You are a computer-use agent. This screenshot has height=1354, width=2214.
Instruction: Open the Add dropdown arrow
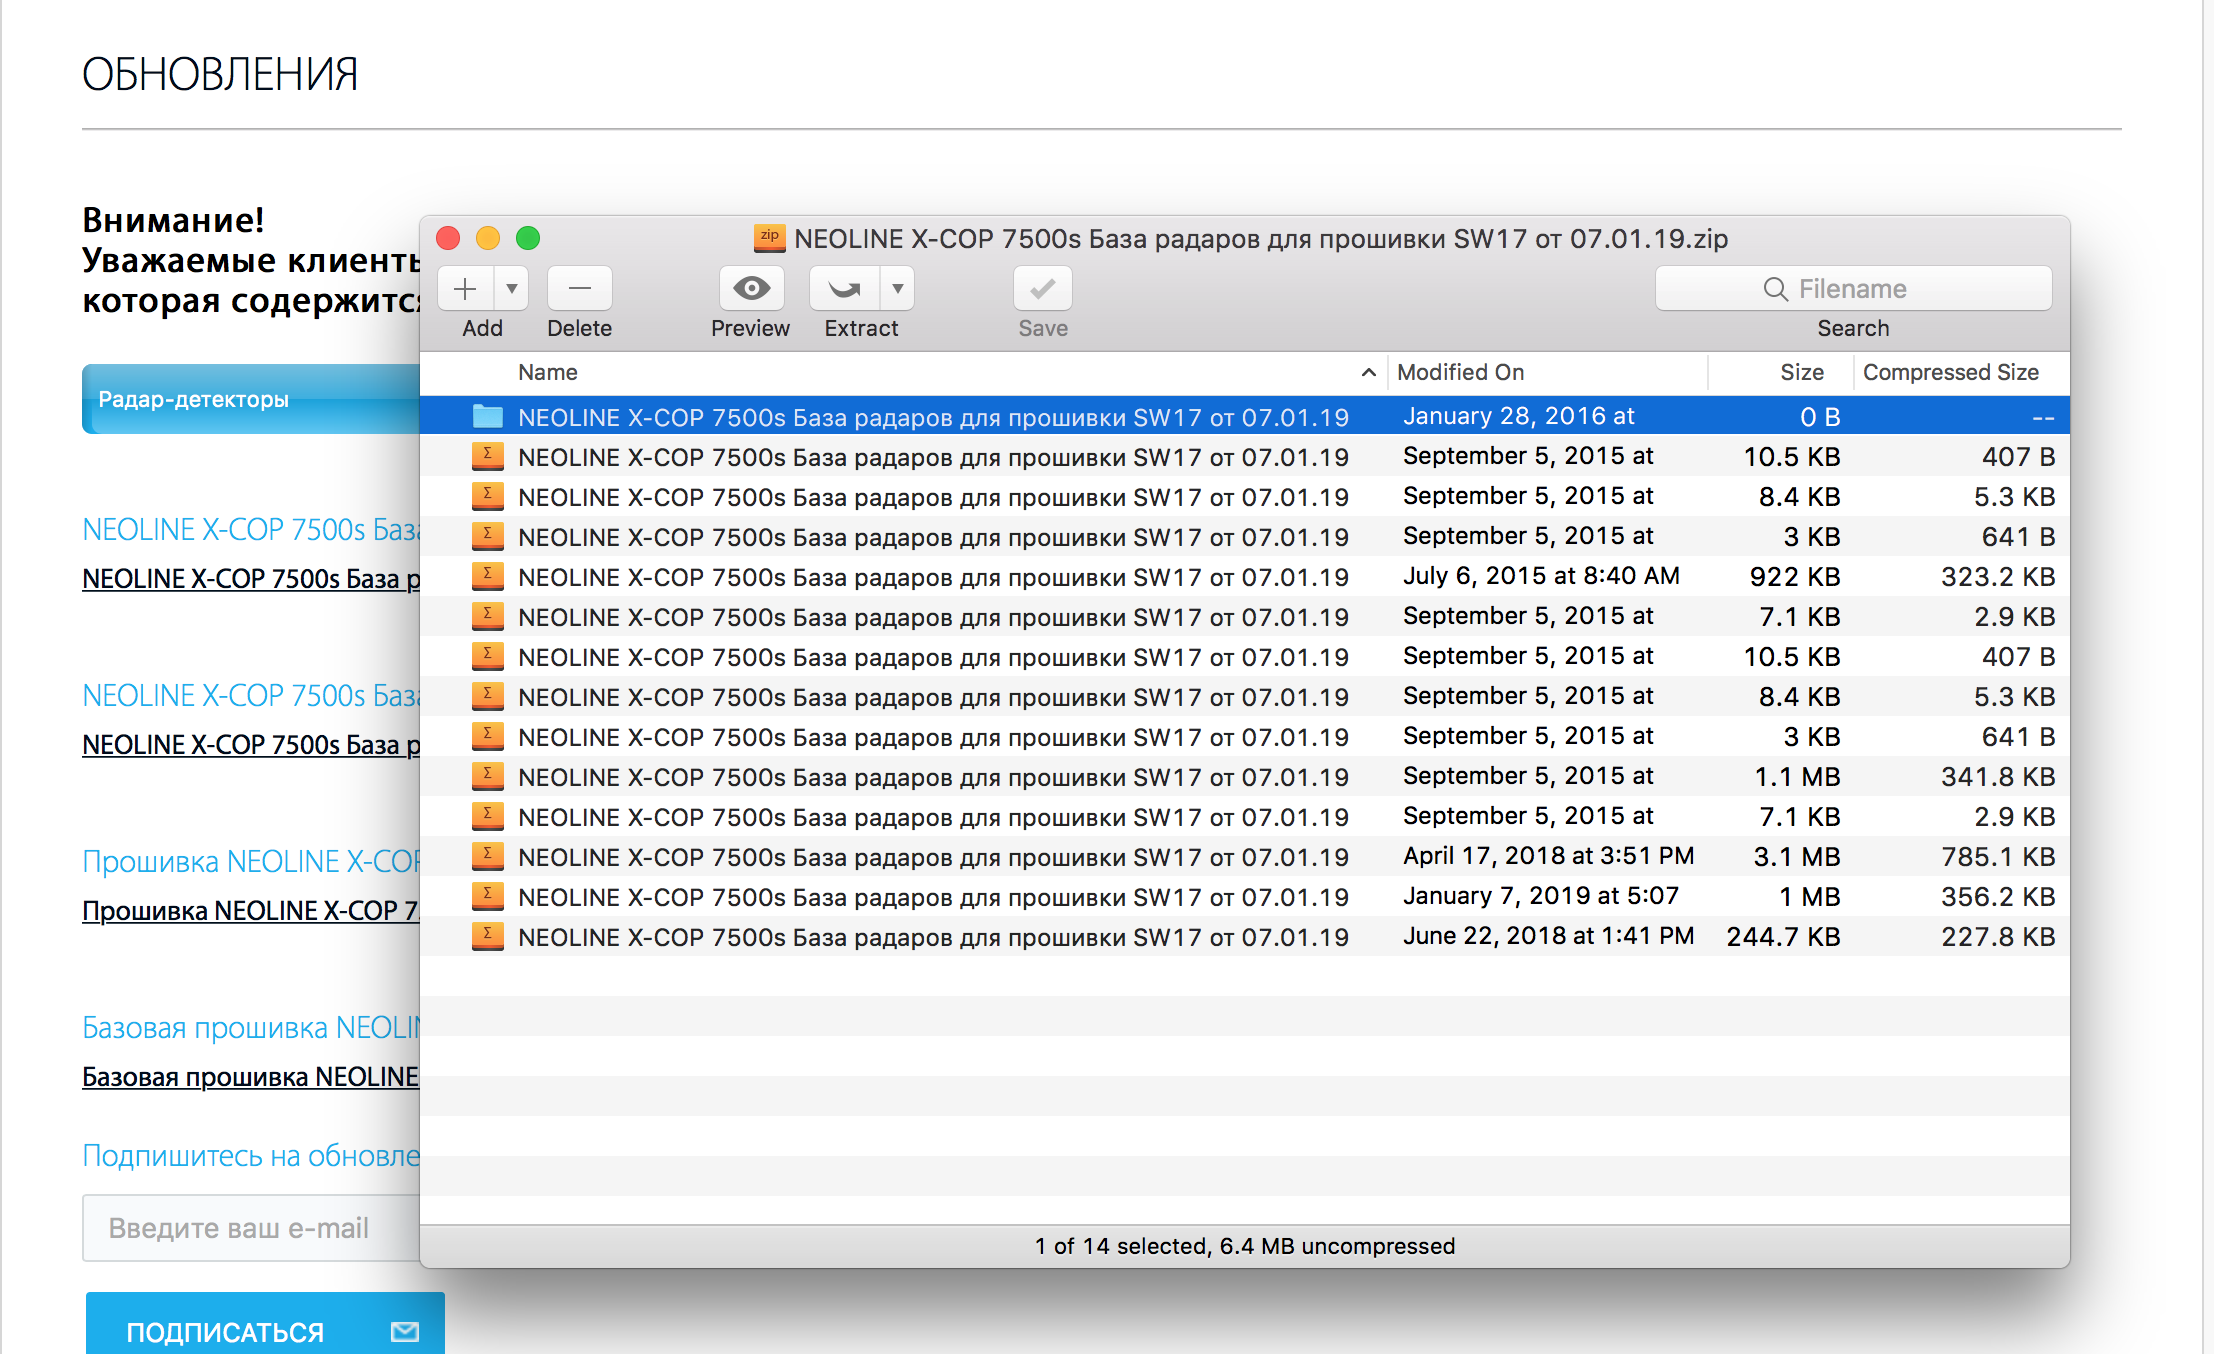pos(511,289)
